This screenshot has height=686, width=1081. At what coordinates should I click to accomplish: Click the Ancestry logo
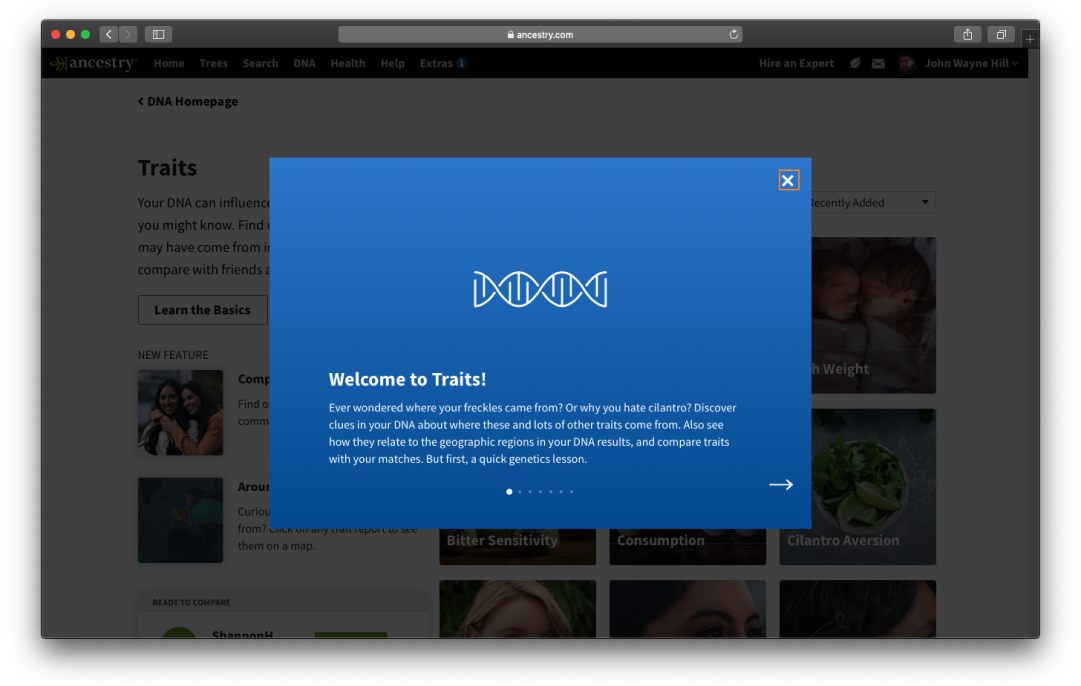[94, 63]
